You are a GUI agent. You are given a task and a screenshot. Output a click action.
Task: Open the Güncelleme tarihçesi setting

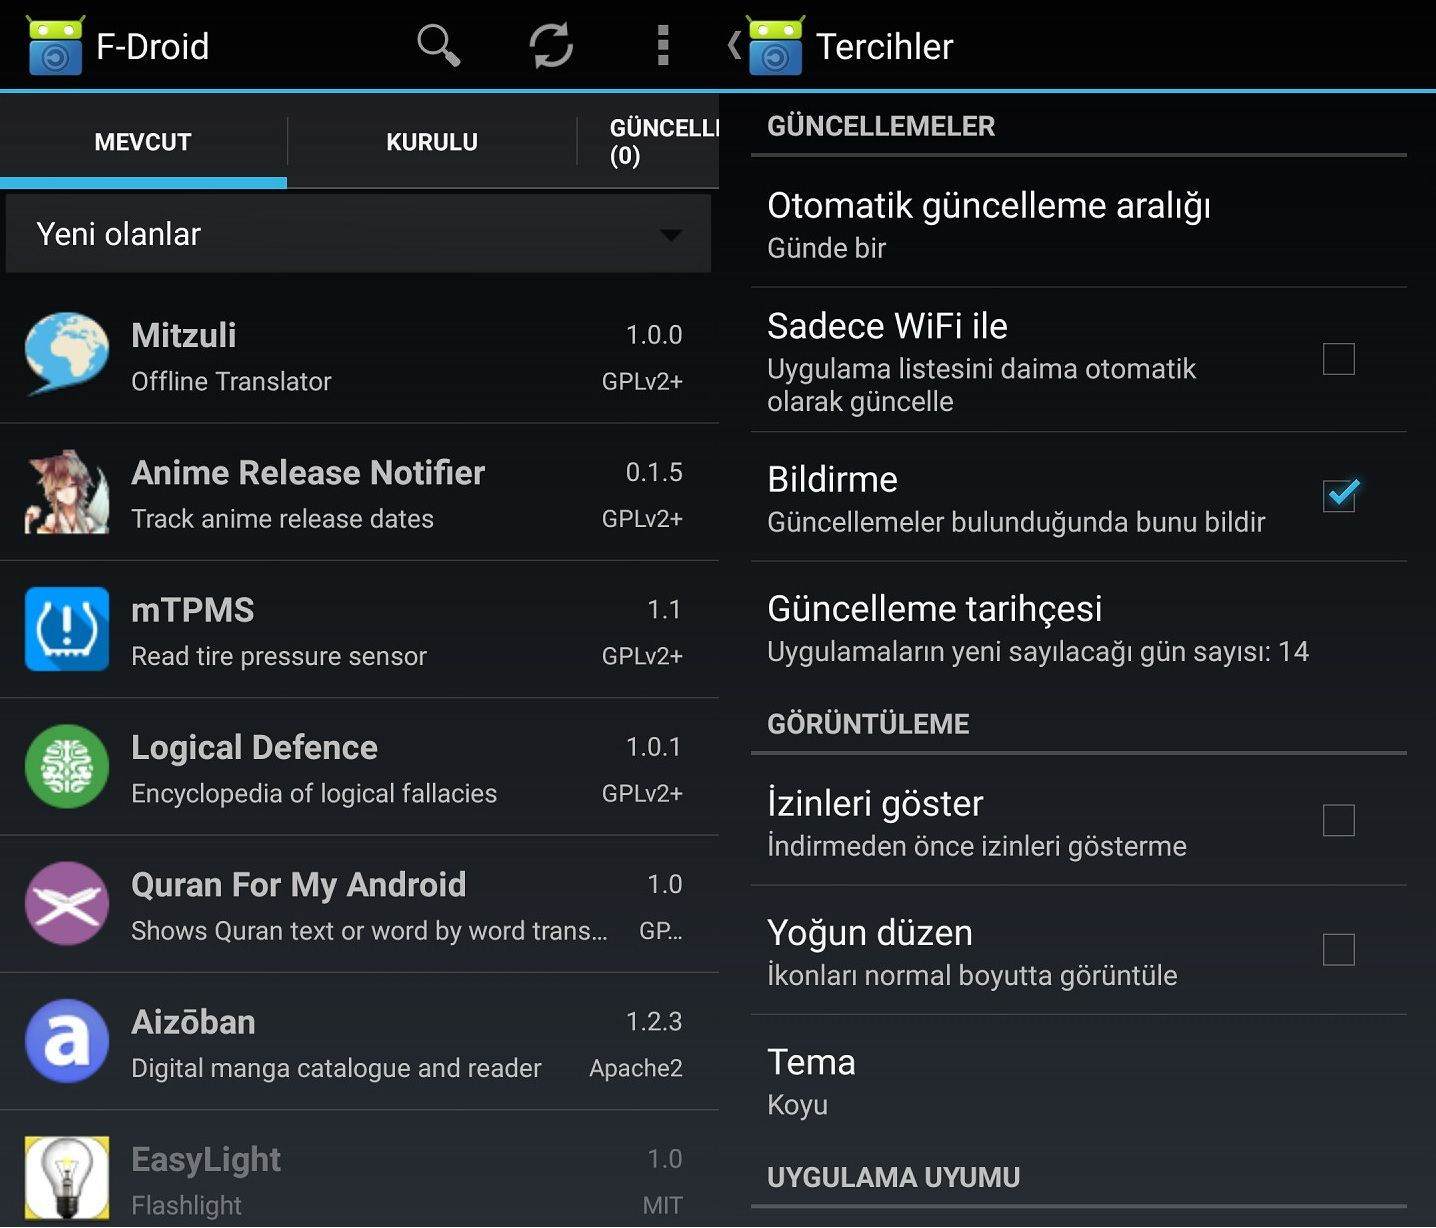pyautogui.click(x=1078, y=627)
